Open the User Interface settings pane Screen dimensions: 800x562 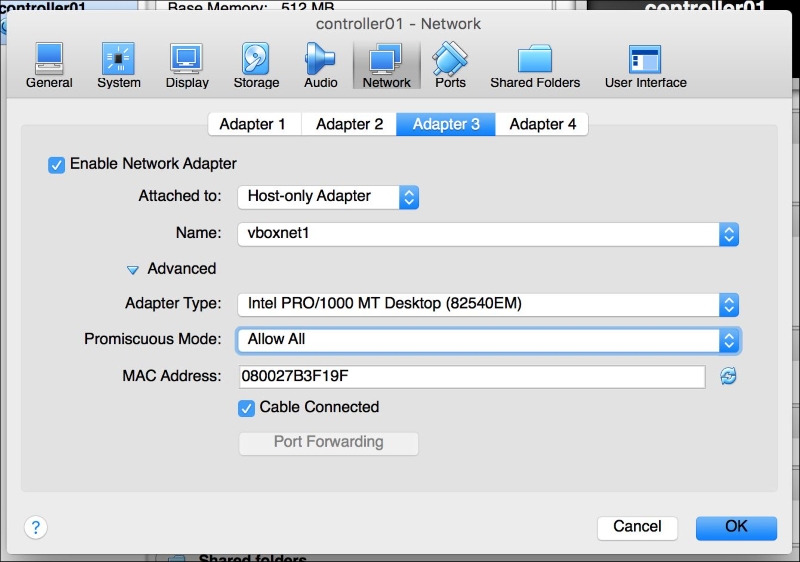[x=645, y=65]
